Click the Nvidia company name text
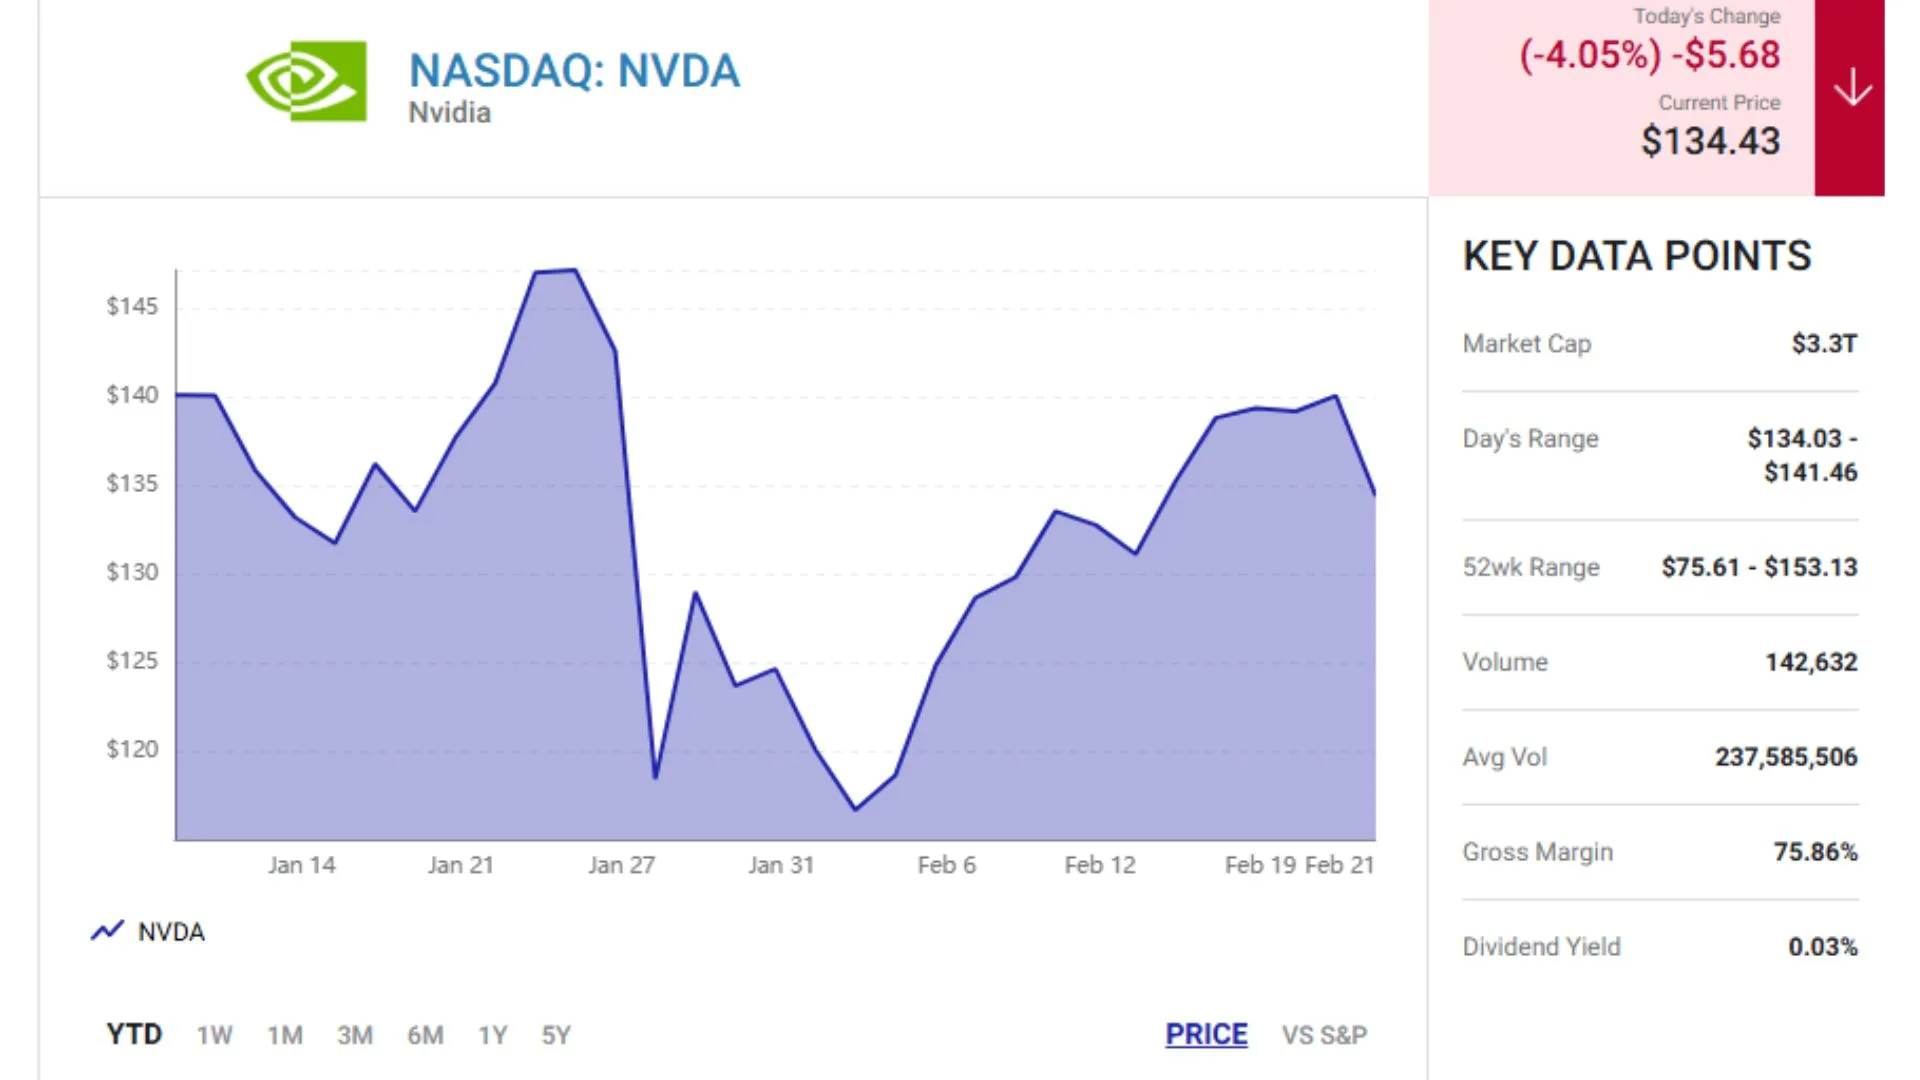This screenshot has height=1080, width=1920. [450, 112]
